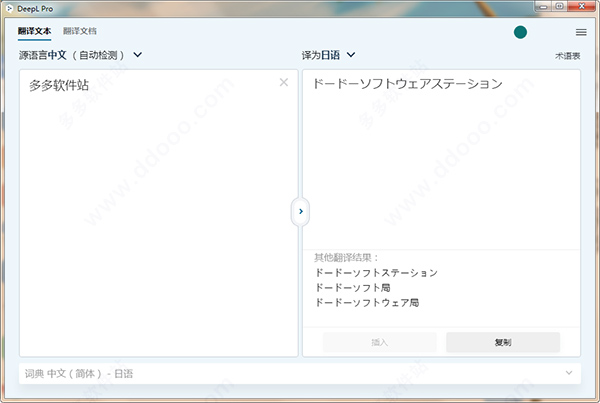Click the center arrow between translation panes
The height and width of the screenshot is (403, 600).
pos(301,211)
